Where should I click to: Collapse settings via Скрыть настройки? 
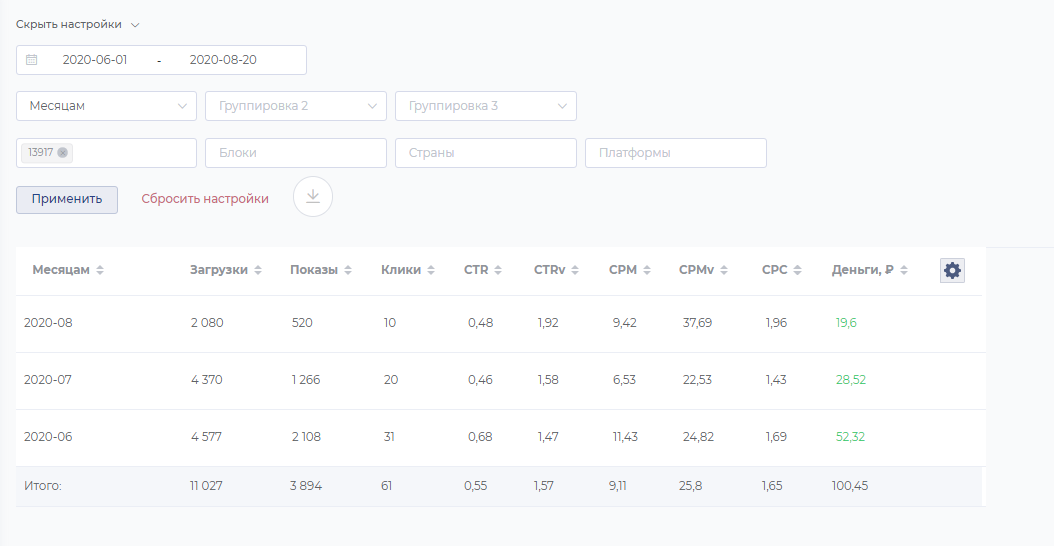click(77, 24)
